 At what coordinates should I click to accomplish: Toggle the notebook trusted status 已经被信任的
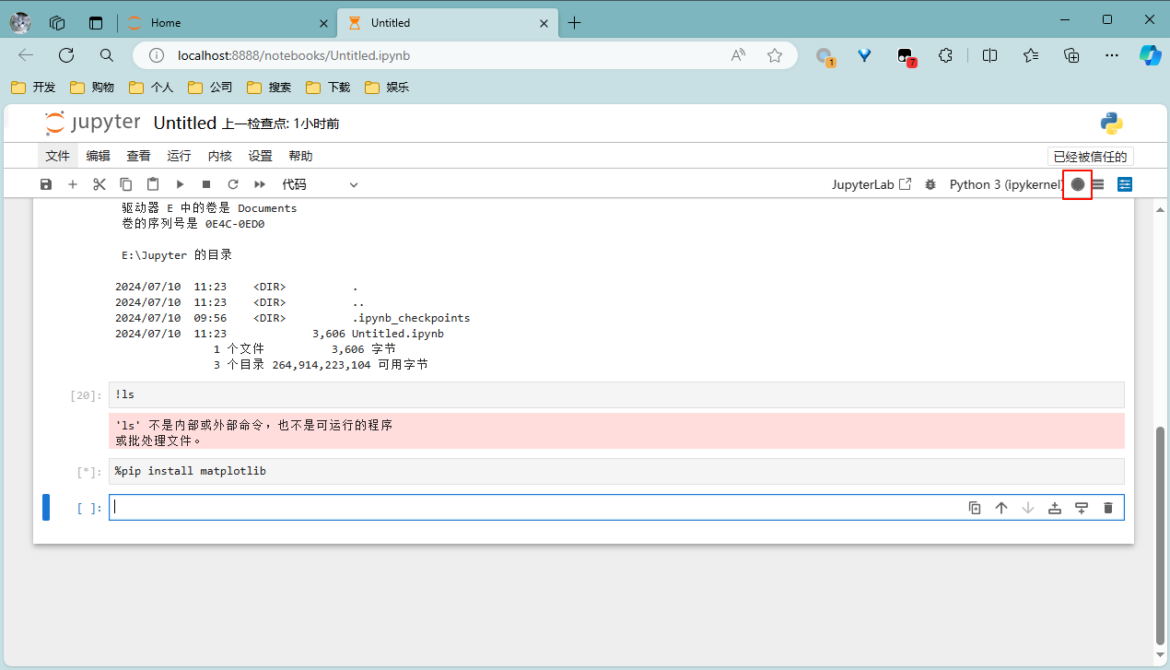1089,156
